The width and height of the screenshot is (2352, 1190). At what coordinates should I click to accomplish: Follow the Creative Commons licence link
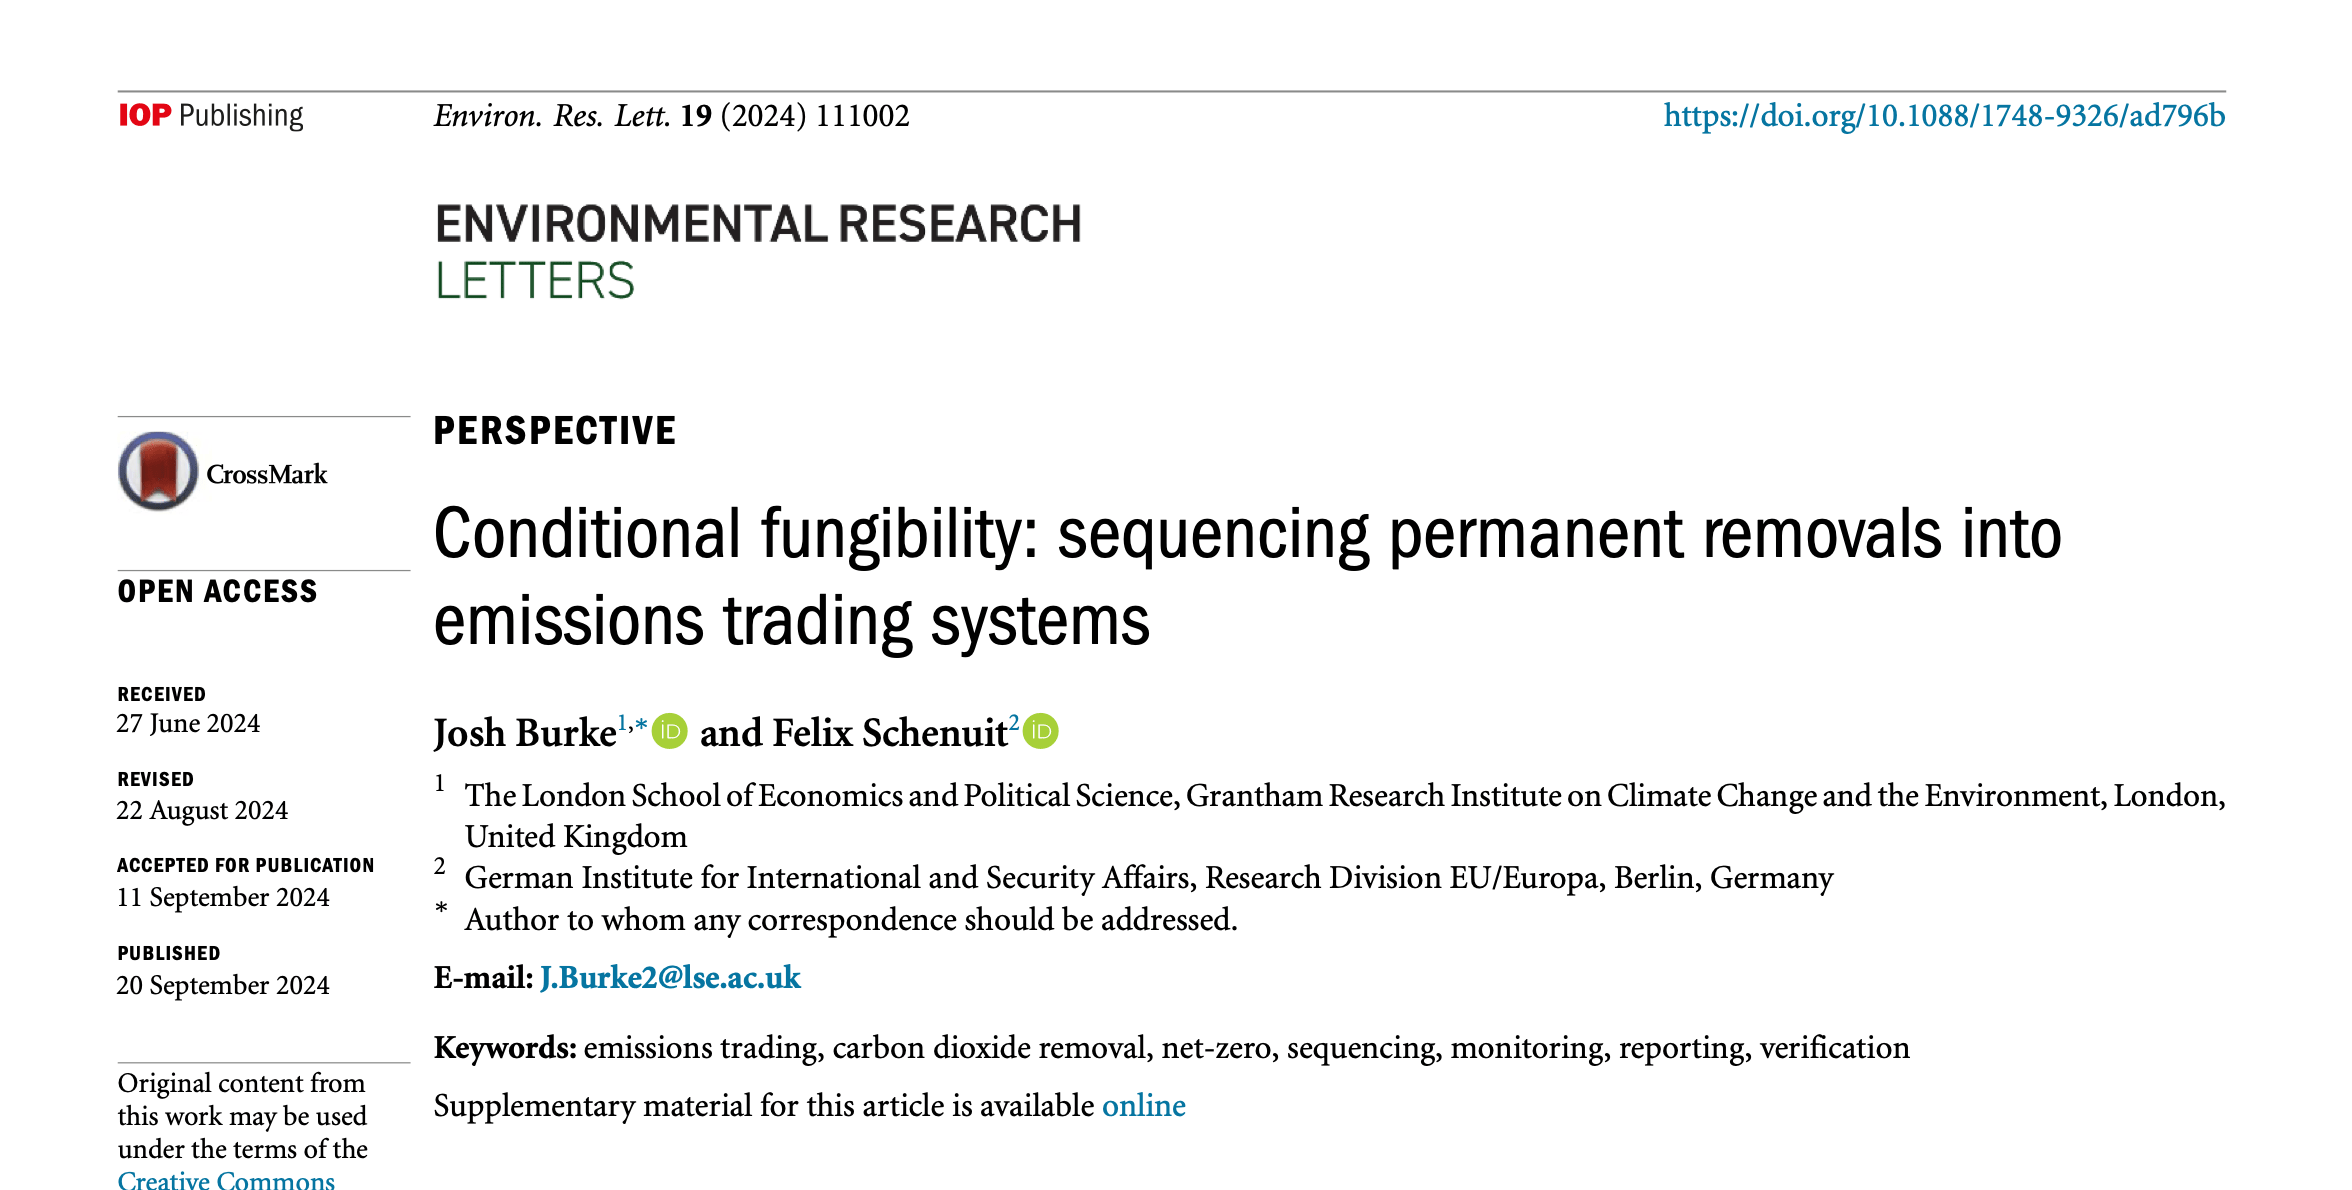coord(226,1180)
